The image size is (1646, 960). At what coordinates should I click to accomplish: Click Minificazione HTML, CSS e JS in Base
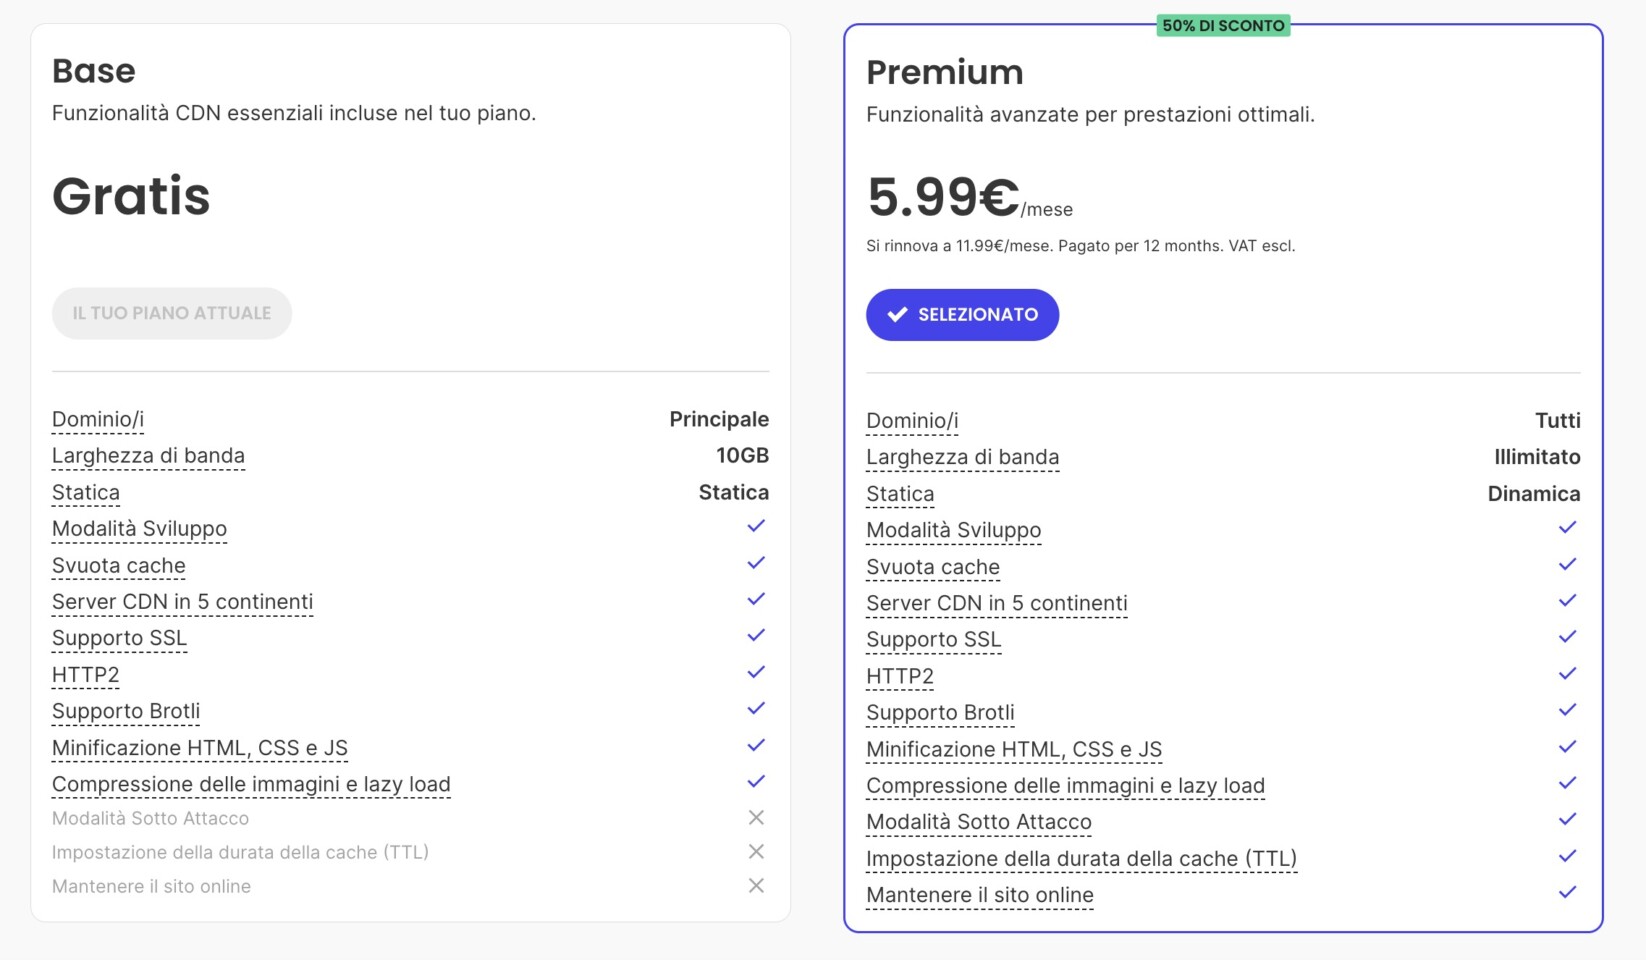coord(200,748)
